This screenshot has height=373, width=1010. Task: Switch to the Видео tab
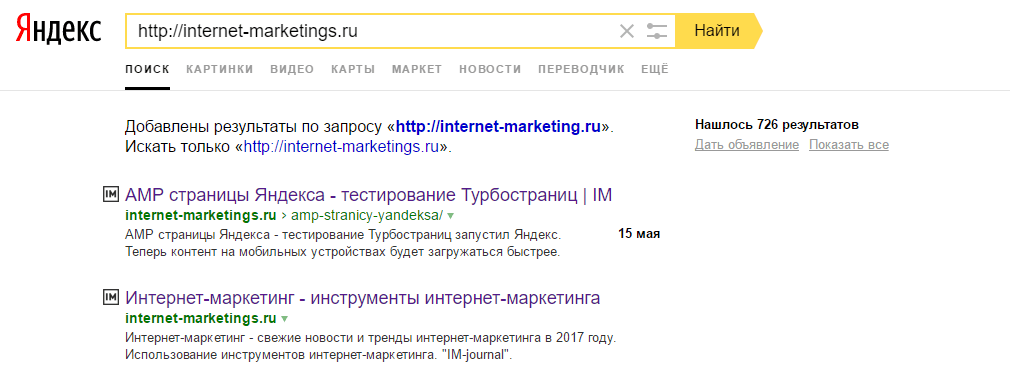tap(292, 70)
